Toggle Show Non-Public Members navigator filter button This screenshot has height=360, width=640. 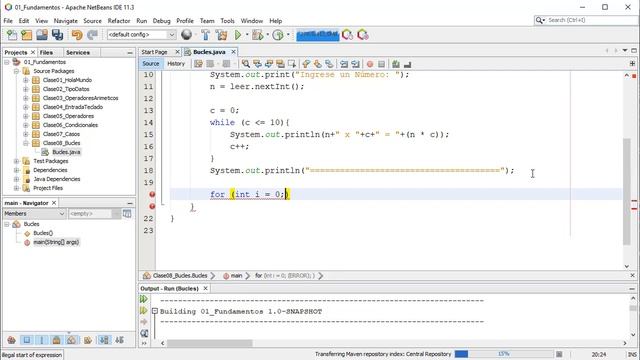(57, 340)
